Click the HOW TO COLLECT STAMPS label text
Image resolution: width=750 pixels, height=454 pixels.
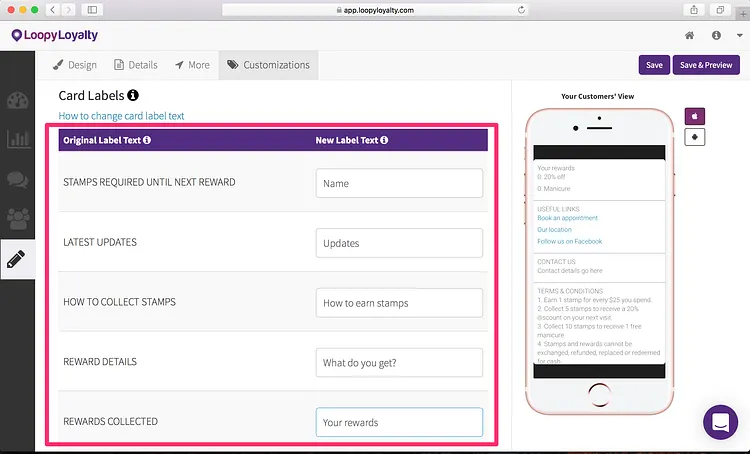120,302
